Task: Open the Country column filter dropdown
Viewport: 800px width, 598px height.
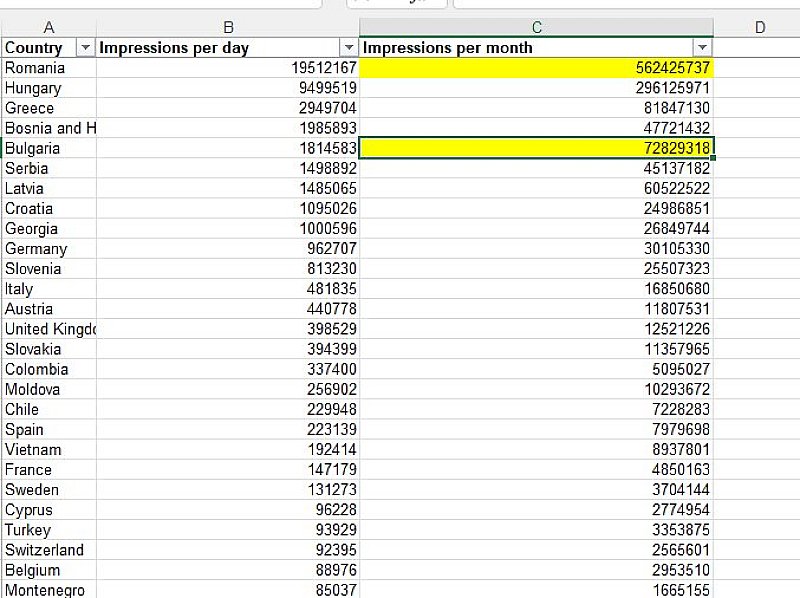Action: pyautogui.click(x=85, y=48)
